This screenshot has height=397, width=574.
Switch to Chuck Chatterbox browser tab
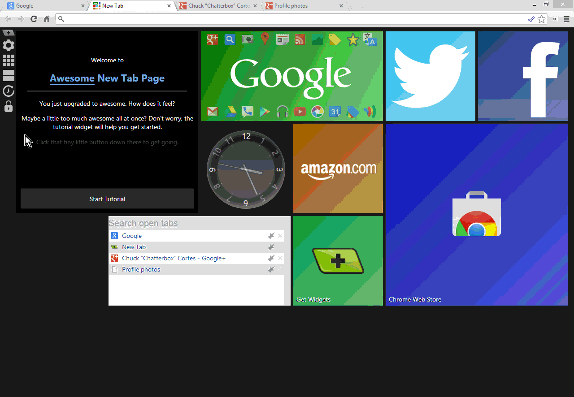tap(218, 5)
